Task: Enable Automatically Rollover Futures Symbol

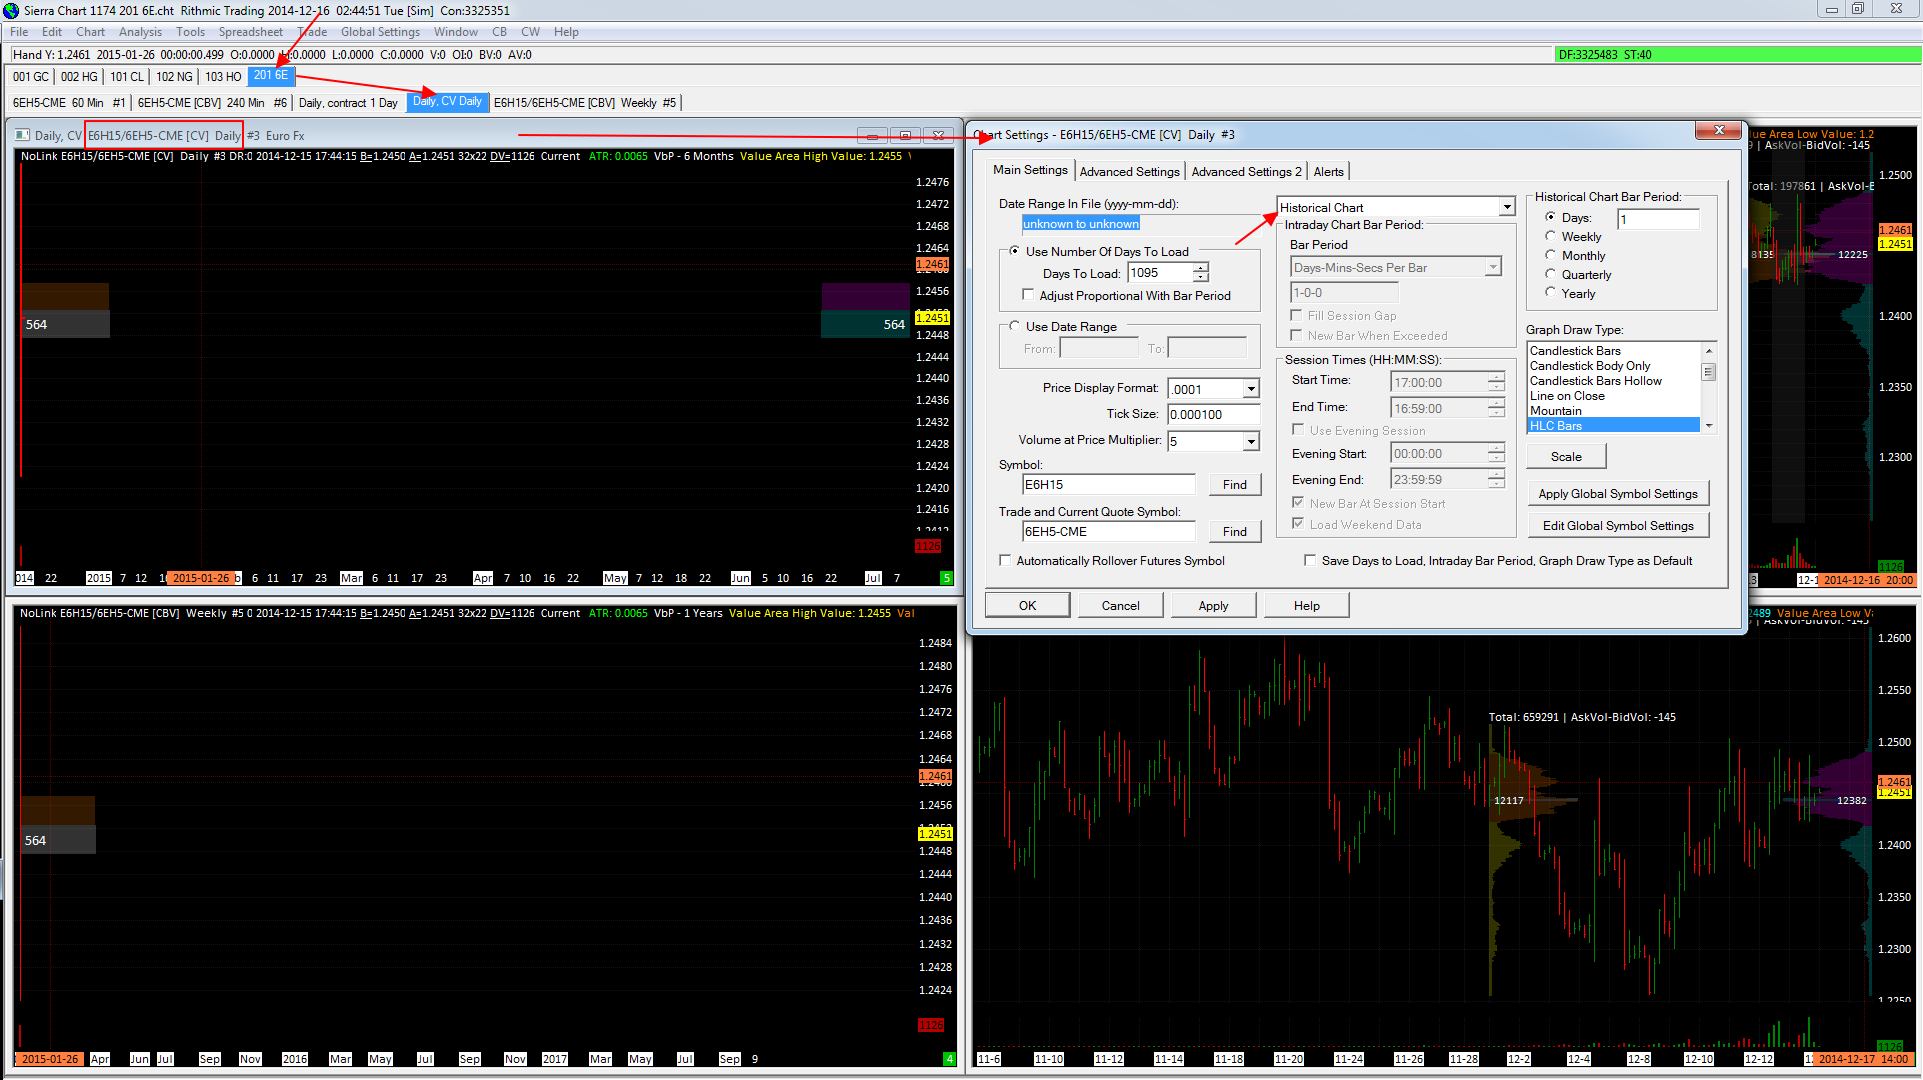Action: 1006,561
